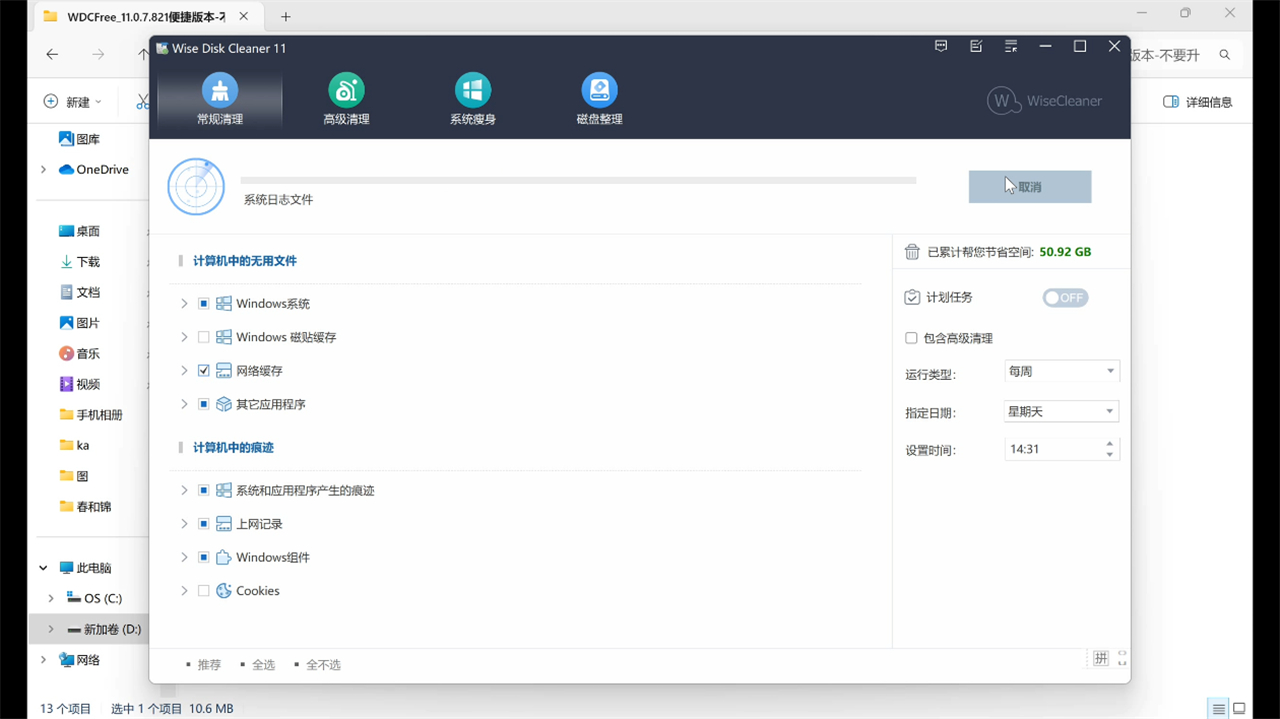Viewport: 1280px width, 719px height.
Task: Expand the 其它应用程序 row
Action: pos(184,404)
